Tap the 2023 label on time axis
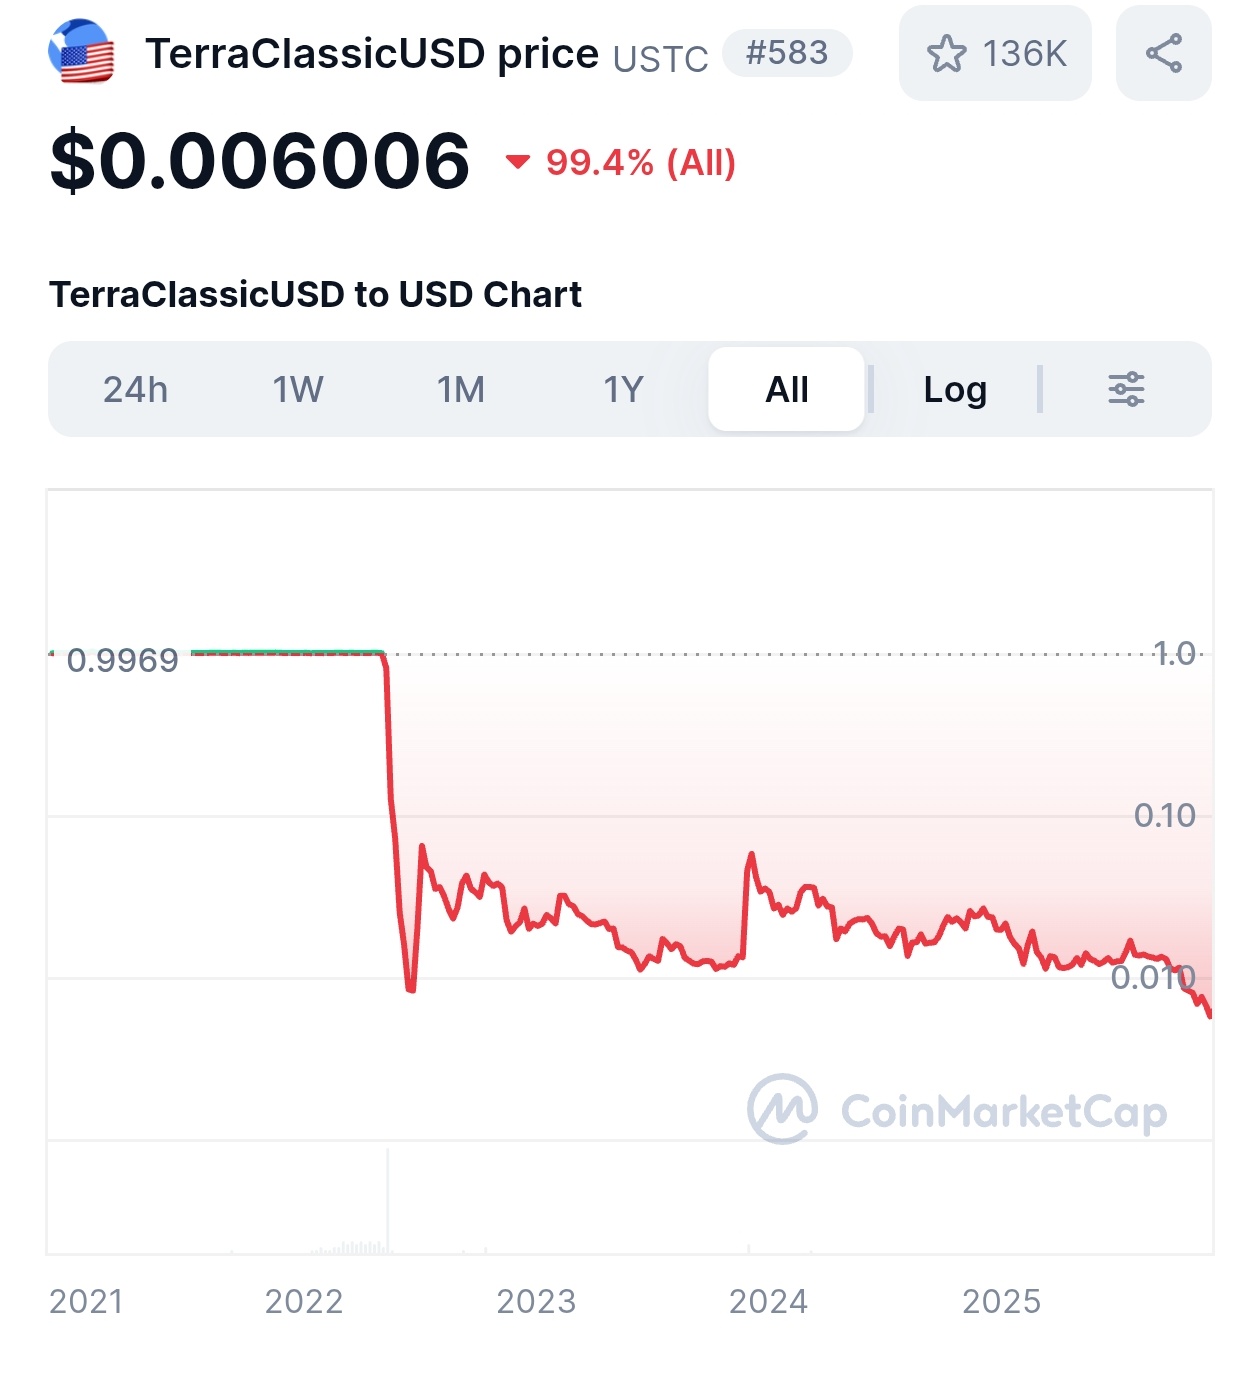The image size is (1260, 1377). pyautogui.click(x=536, y=1301)
